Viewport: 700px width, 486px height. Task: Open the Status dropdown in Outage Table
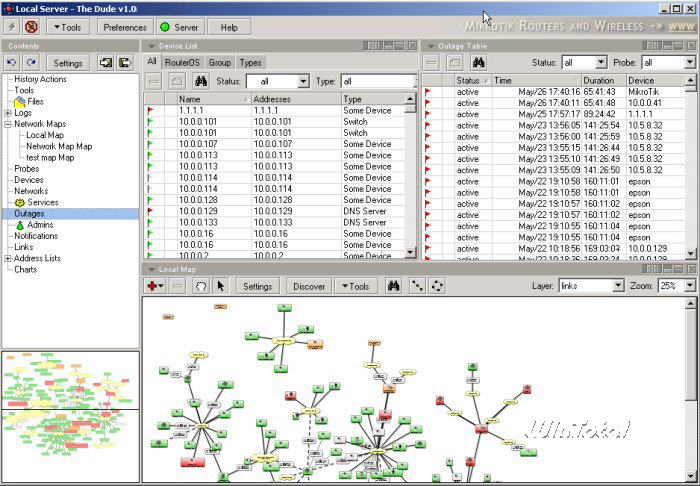pyautogui.click(x=601, y=62)
